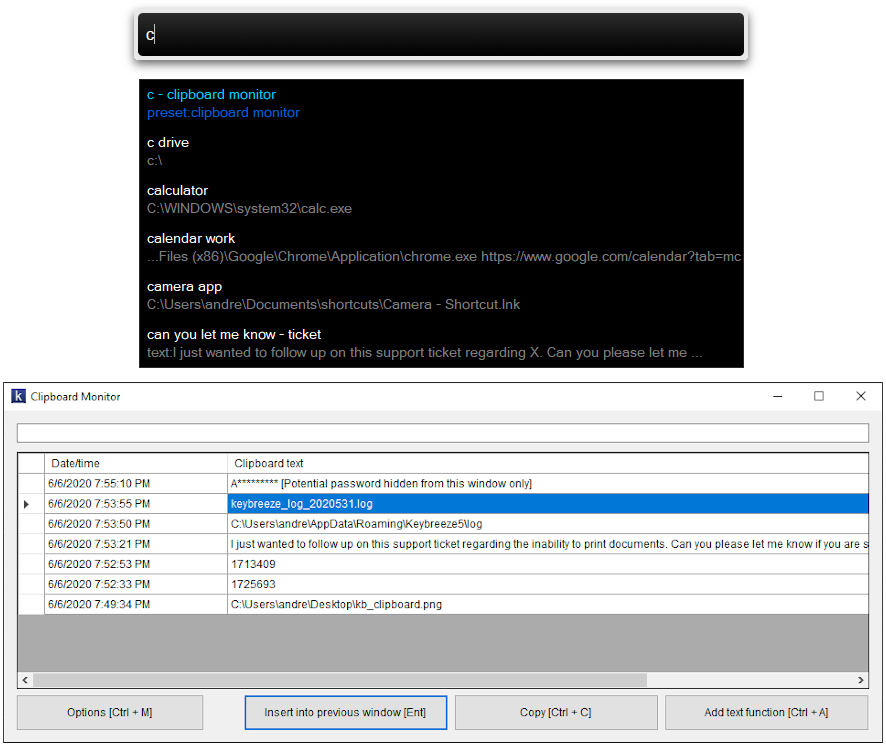
Task: Click the row header beside 7:55:10 PM
Action: (x=31, y=484)
